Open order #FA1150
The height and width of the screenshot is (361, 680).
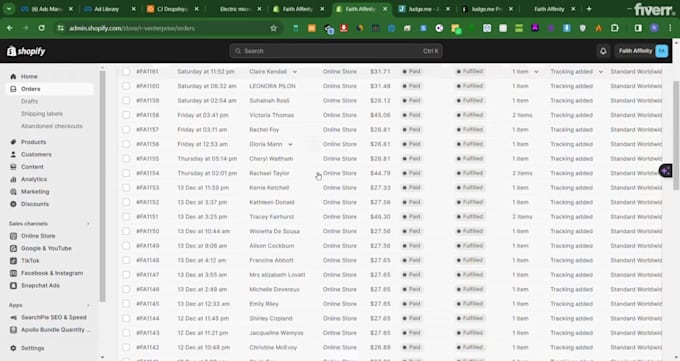(x=147, y=231)
